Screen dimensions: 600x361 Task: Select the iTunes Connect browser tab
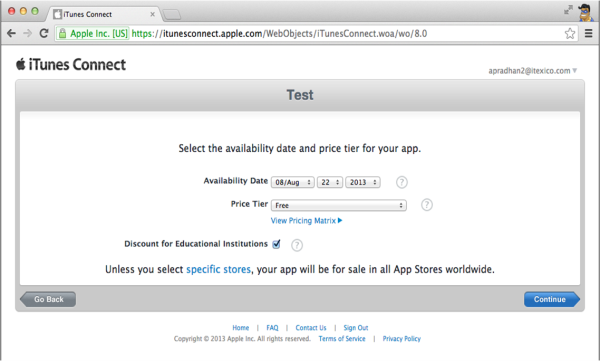[x=103, y=14]
